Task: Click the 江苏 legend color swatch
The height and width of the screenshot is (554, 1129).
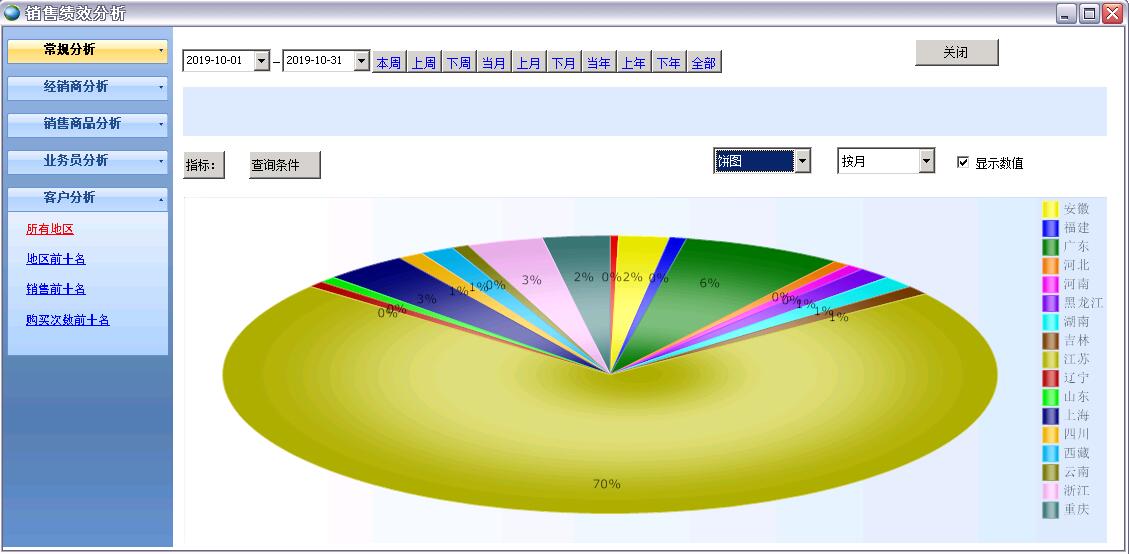Action: [x=1050, y=359]
